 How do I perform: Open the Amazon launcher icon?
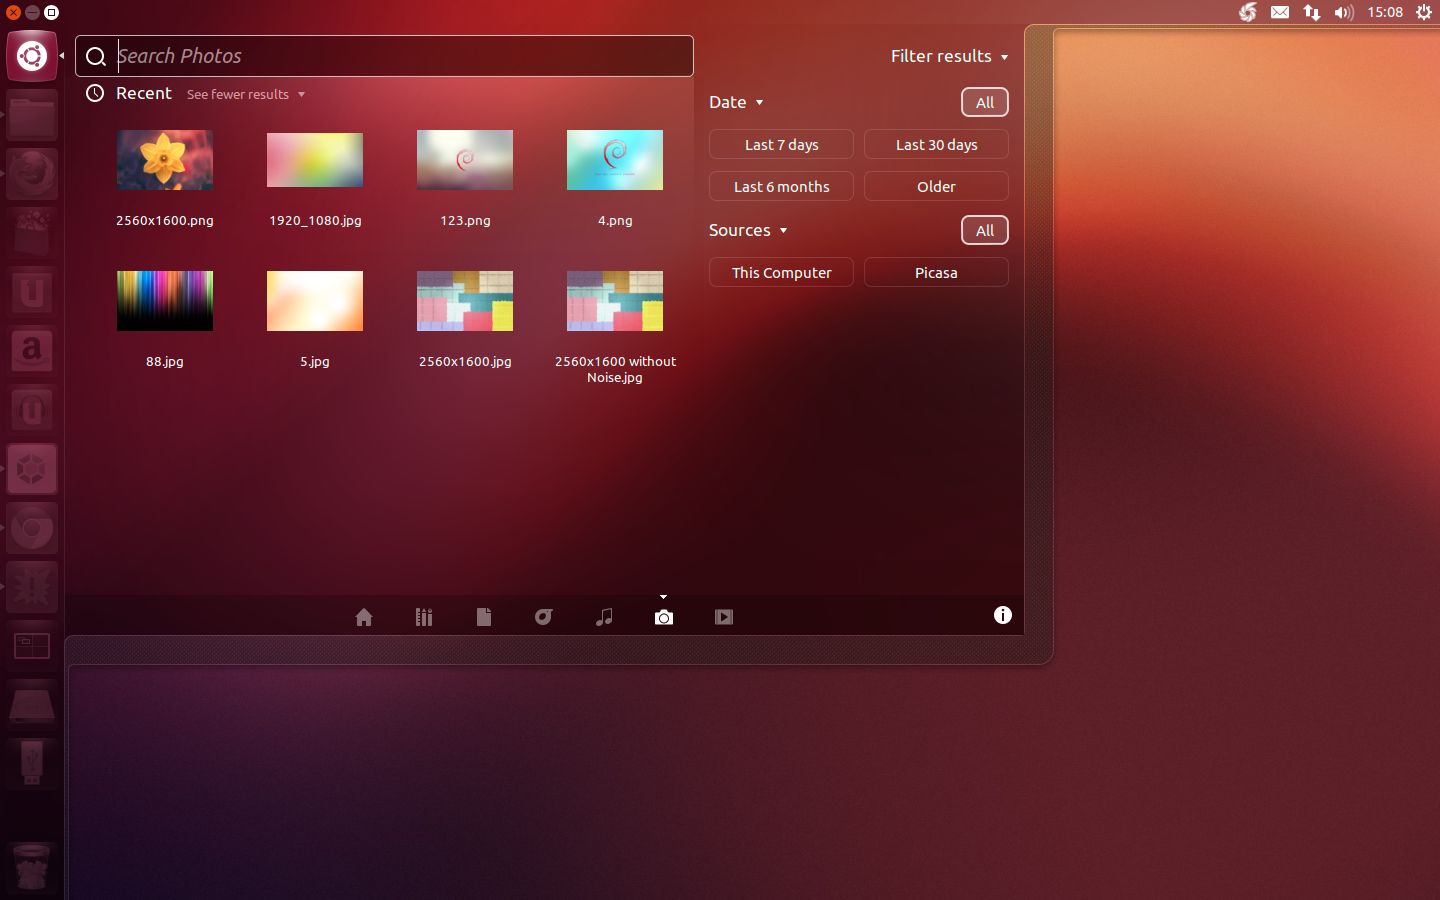(32, 351)
